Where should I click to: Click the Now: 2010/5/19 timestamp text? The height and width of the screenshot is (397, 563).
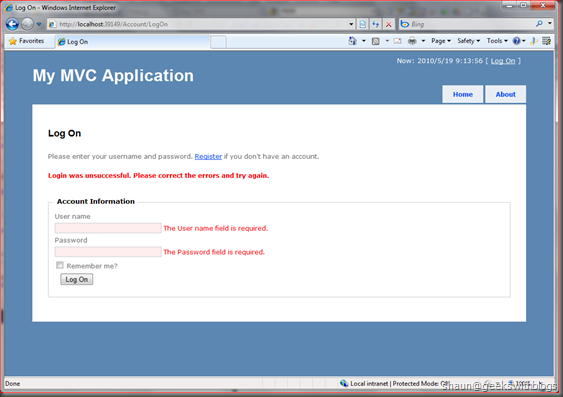click(x=439, y=61)
